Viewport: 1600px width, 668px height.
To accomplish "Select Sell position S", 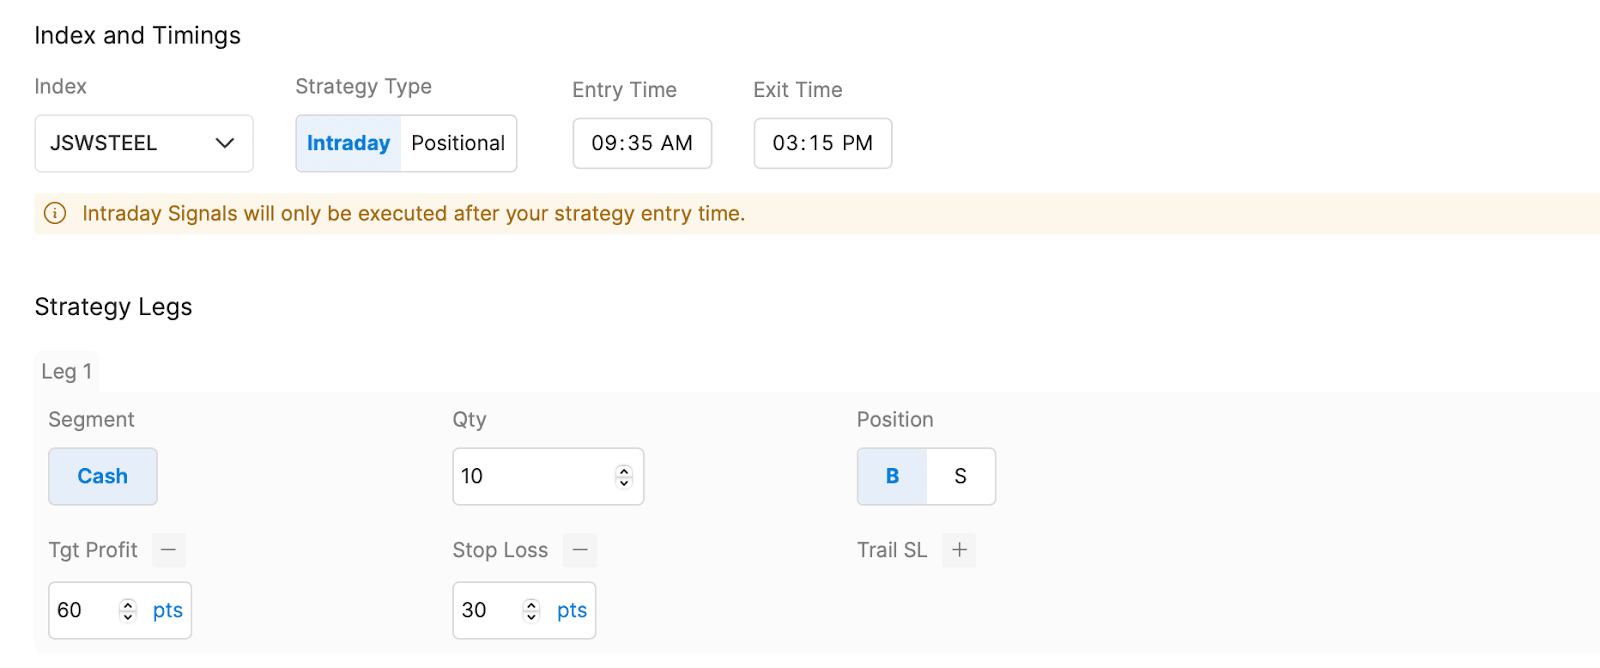I will pos(960,476).
